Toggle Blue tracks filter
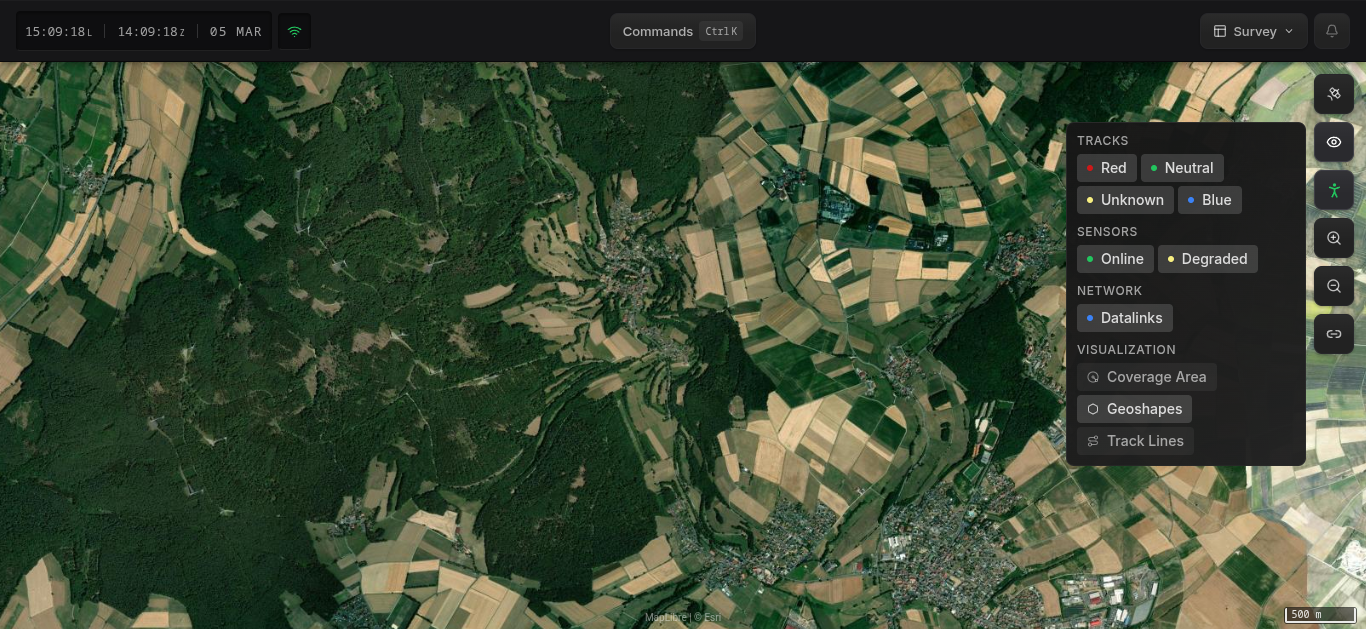 [1209, 200]
